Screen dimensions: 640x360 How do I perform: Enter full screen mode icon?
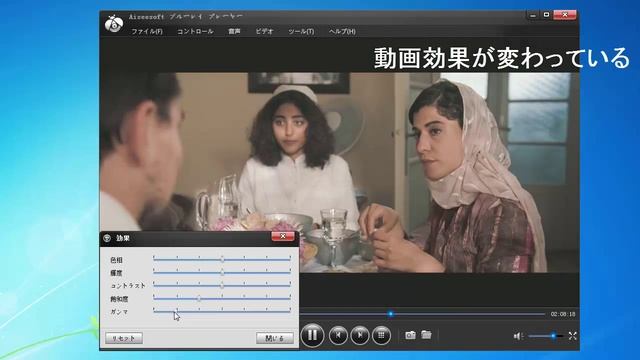click(572, 336)
